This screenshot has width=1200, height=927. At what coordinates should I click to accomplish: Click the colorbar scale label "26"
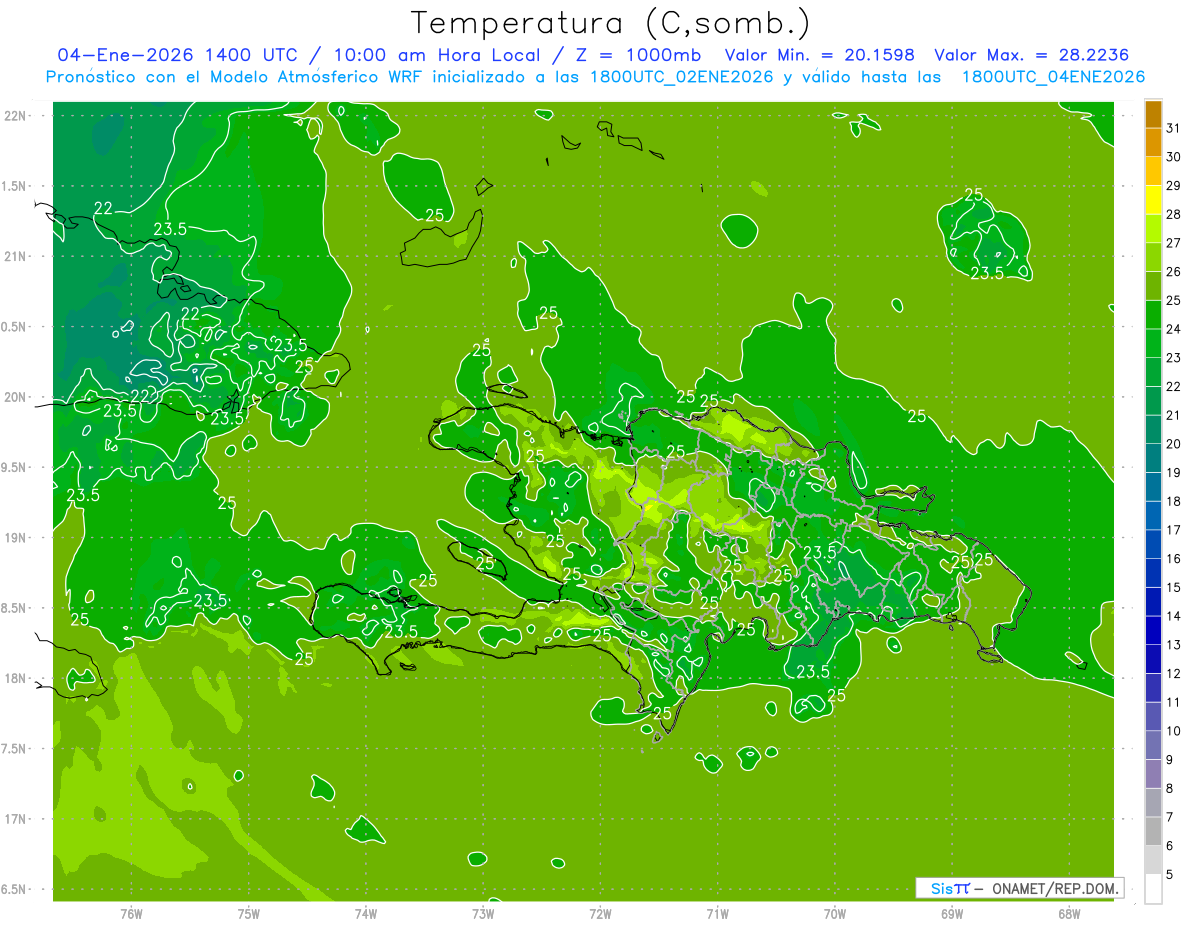[1174, 271]
